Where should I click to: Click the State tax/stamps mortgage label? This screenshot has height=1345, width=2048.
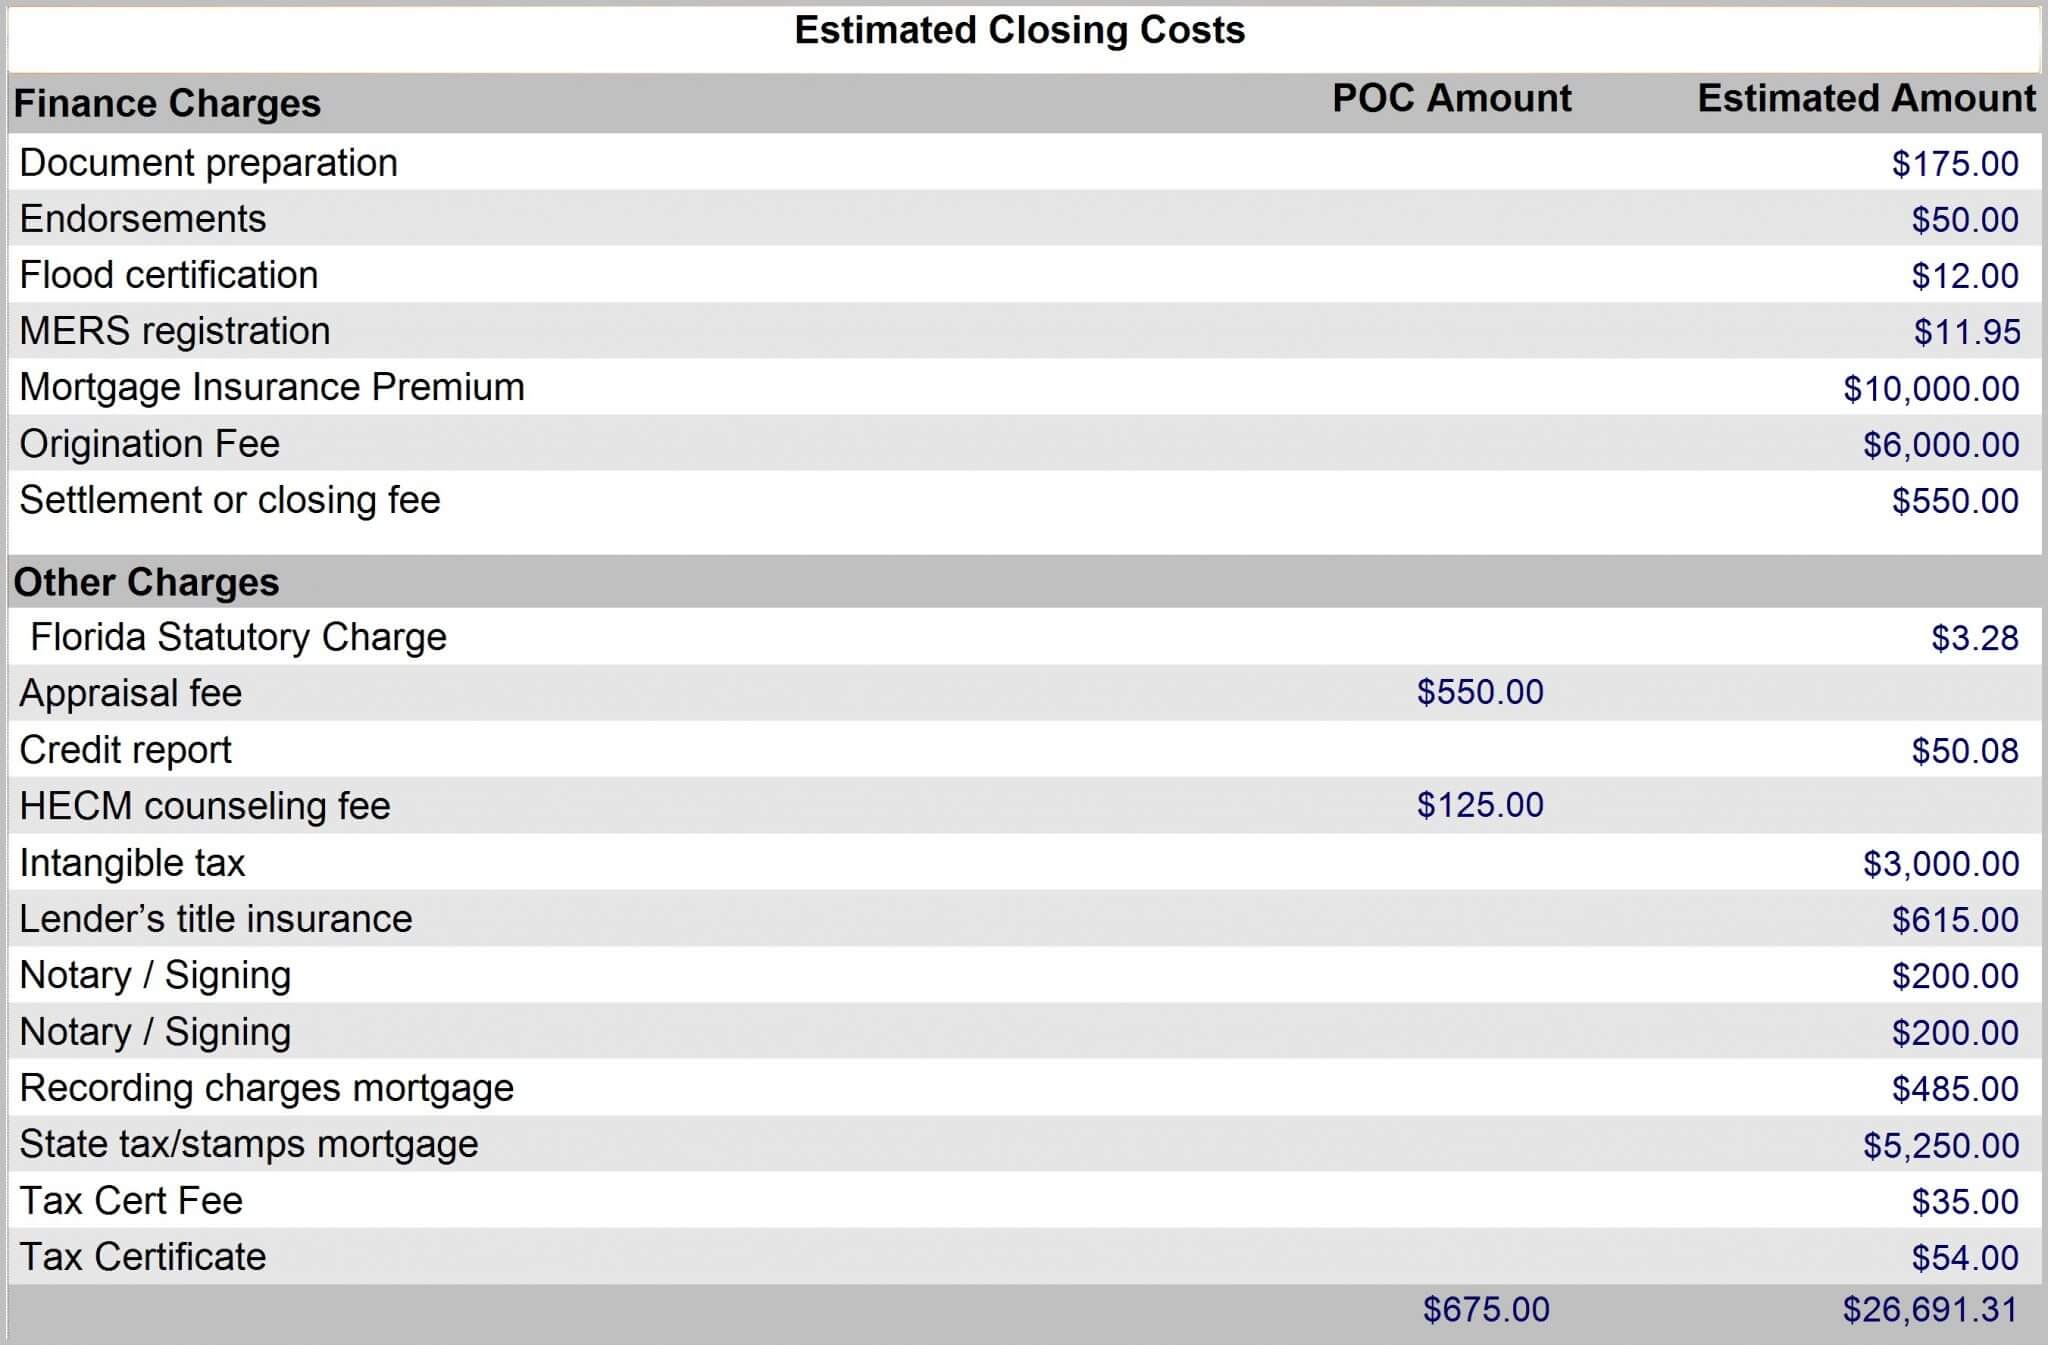pyautogui.click(x=248, y=1144)
